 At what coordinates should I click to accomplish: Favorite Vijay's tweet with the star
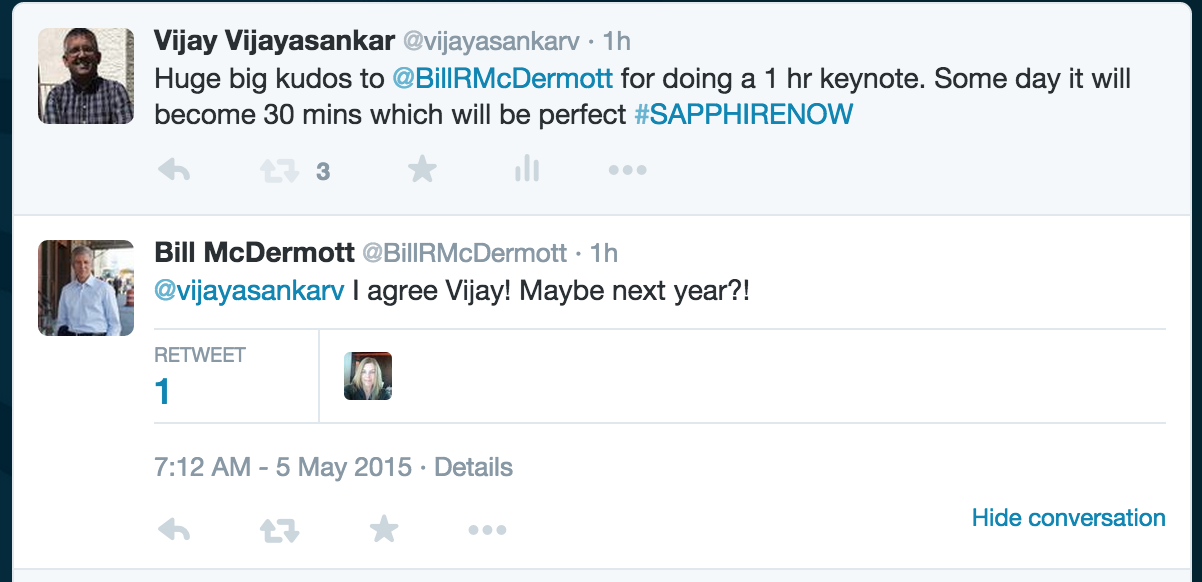click(x=422, y=171)
